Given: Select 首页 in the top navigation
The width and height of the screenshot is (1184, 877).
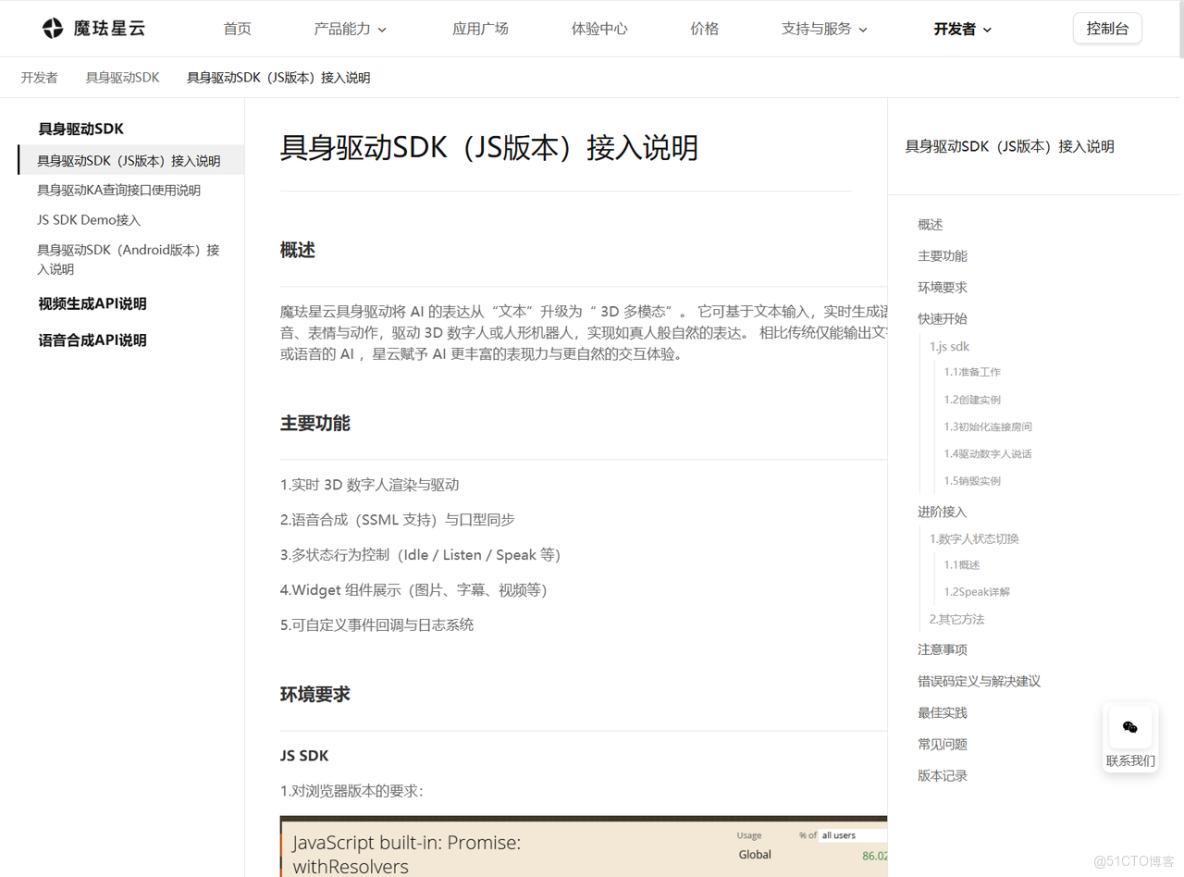Looking at the screenshot, I should click(x=237, y=28).
